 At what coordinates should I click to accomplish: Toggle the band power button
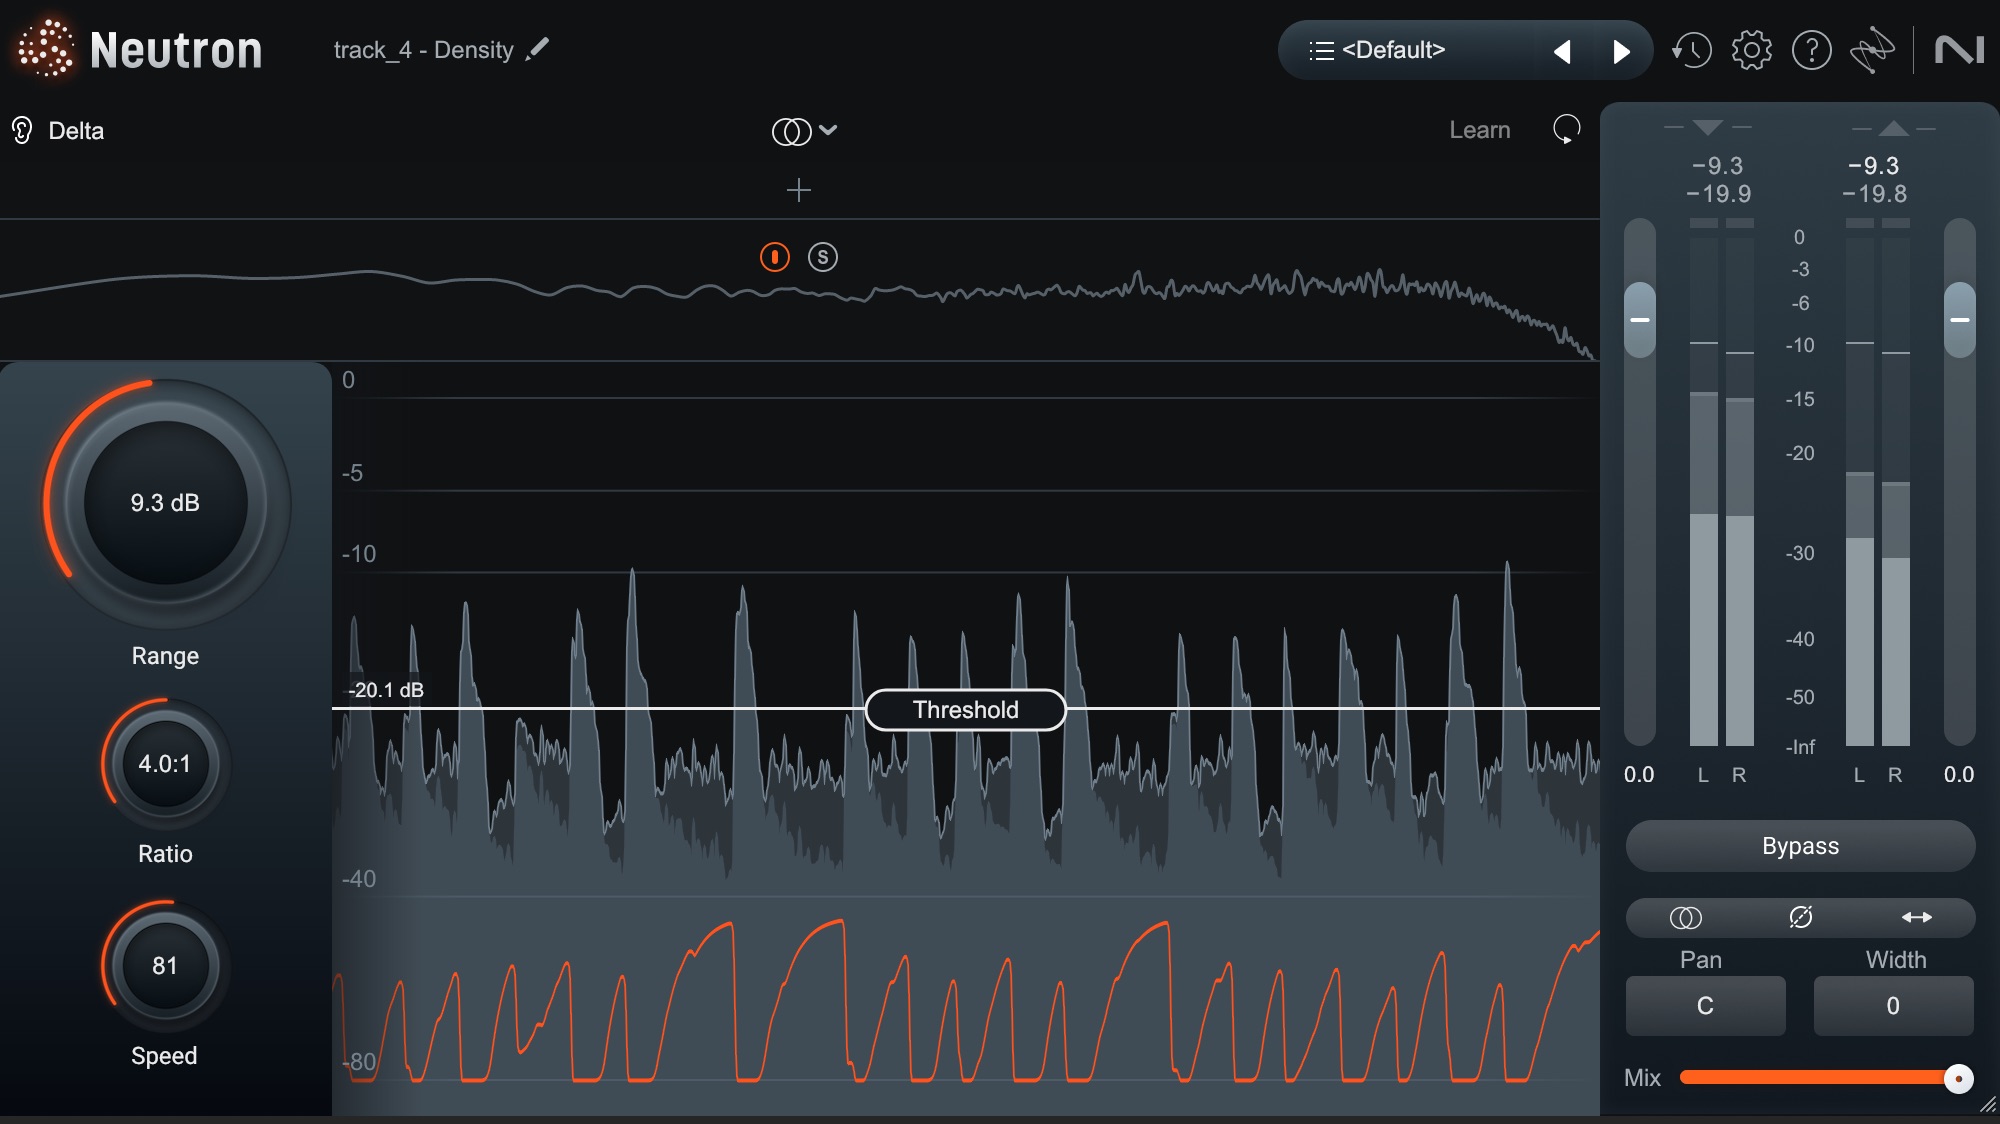point(775,257)
